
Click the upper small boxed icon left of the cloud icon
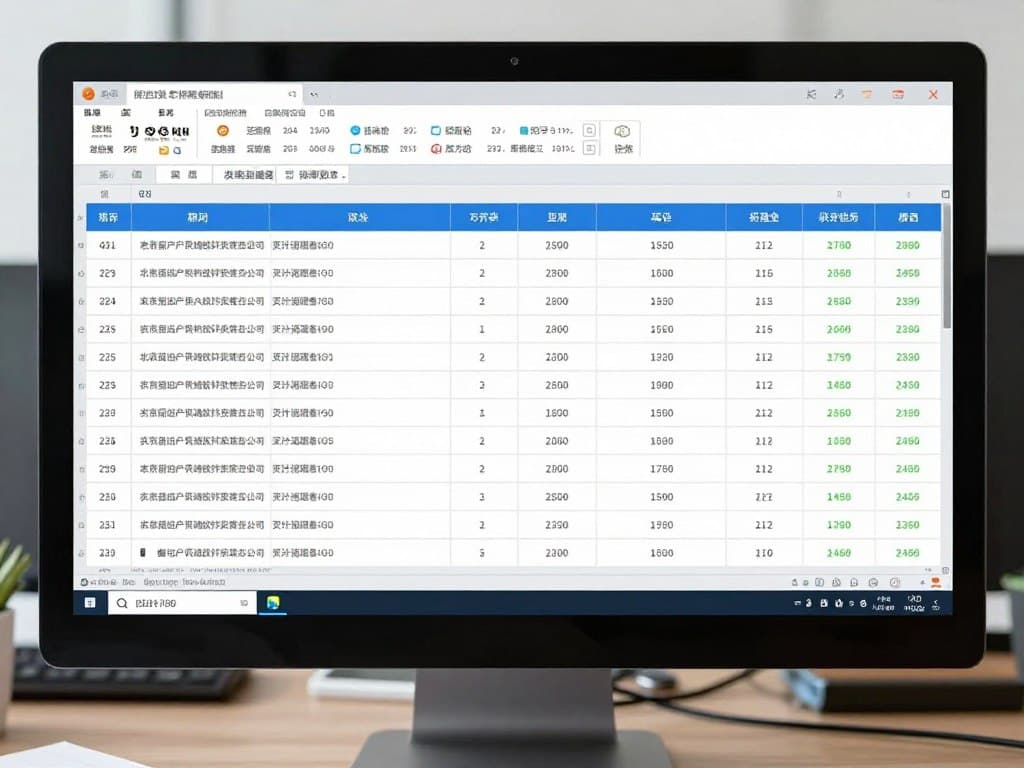(589, 131)
